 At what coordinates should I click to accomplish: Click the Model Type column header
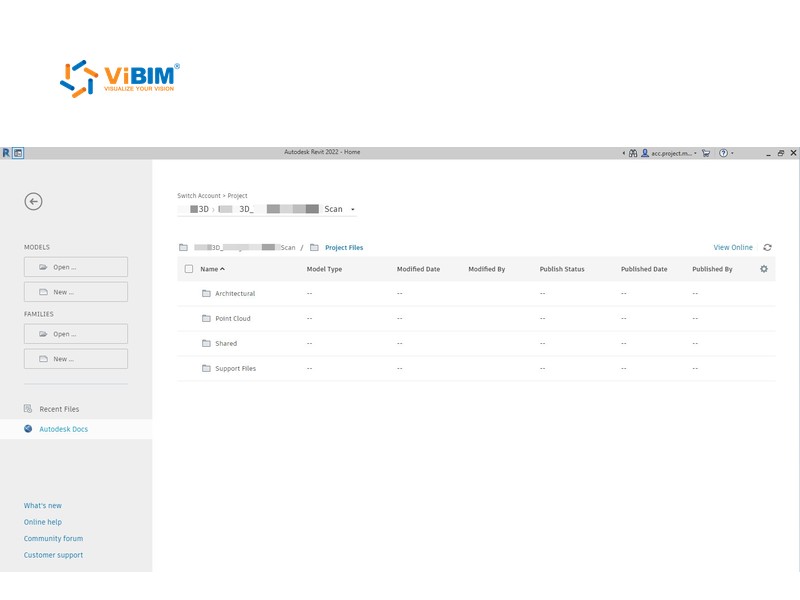coord(324,269)
